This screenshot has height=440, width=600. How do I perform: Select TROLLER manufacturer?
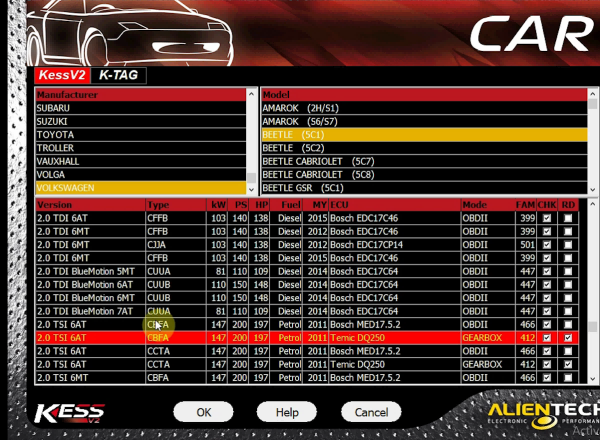[x=141, y=148]
